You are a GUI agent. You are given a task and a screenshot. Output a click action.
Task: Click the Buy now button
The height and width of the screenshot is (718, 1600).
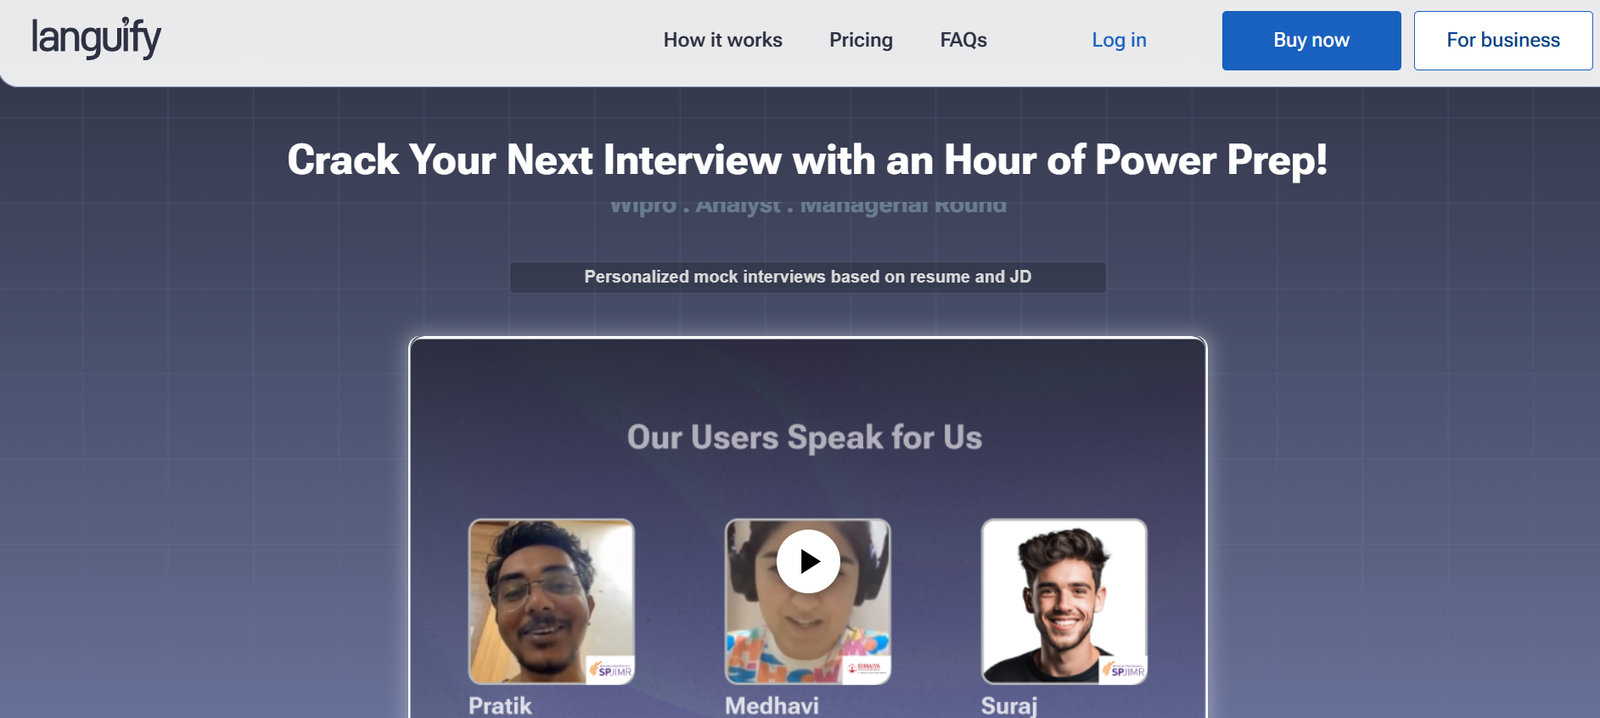pyautogui.click(x=1311, y=40)
